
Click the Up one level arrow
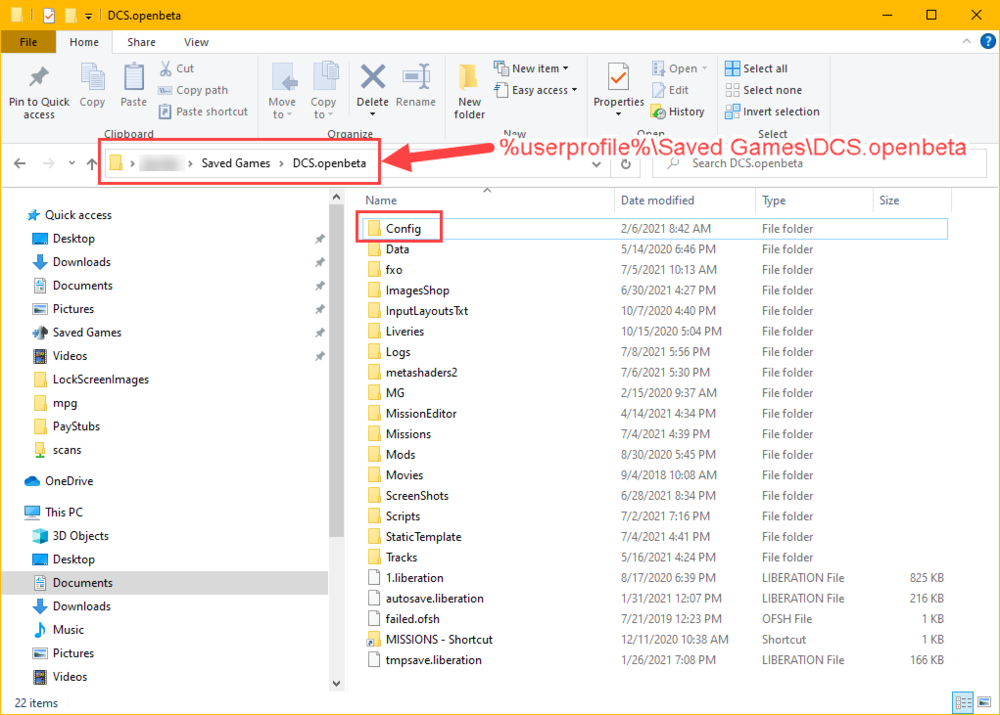point(92,164)
